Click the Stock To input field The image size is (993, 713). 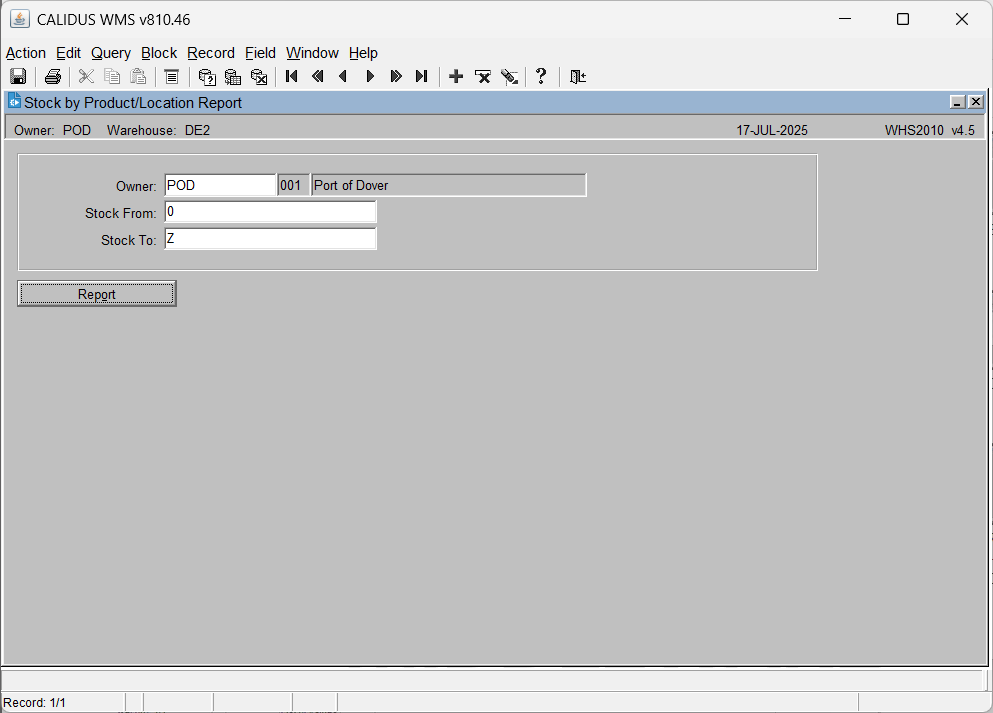point(270,239)
